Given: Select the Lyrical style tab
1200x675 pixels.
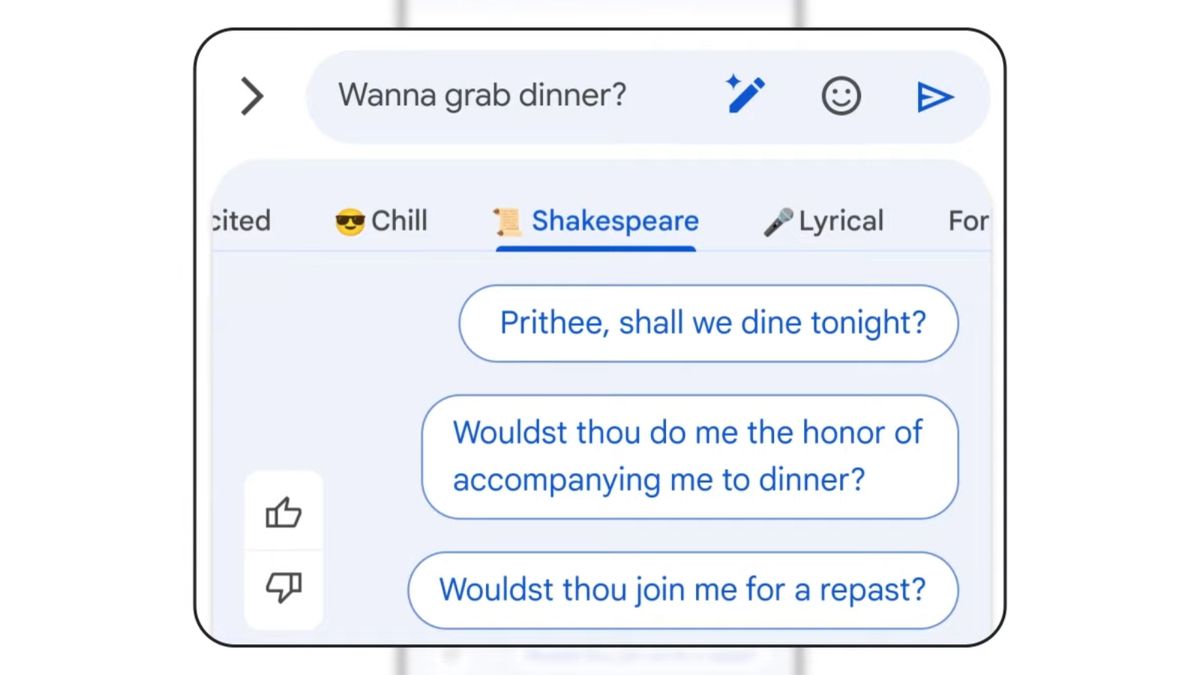Looking at the screenshot, I should click(822, 220).
